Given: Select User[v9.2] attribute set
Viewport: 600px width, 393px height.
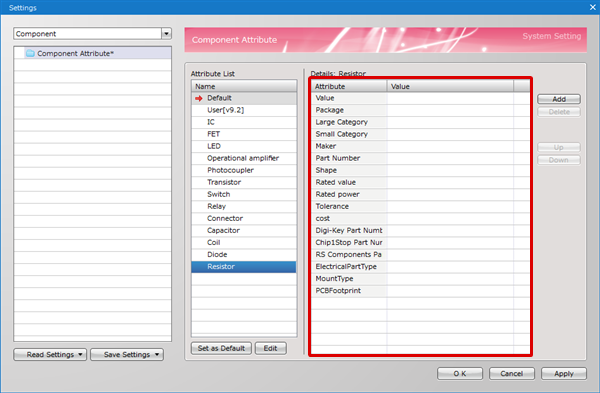Looking at the screenshot, I should tap(244, 110).
